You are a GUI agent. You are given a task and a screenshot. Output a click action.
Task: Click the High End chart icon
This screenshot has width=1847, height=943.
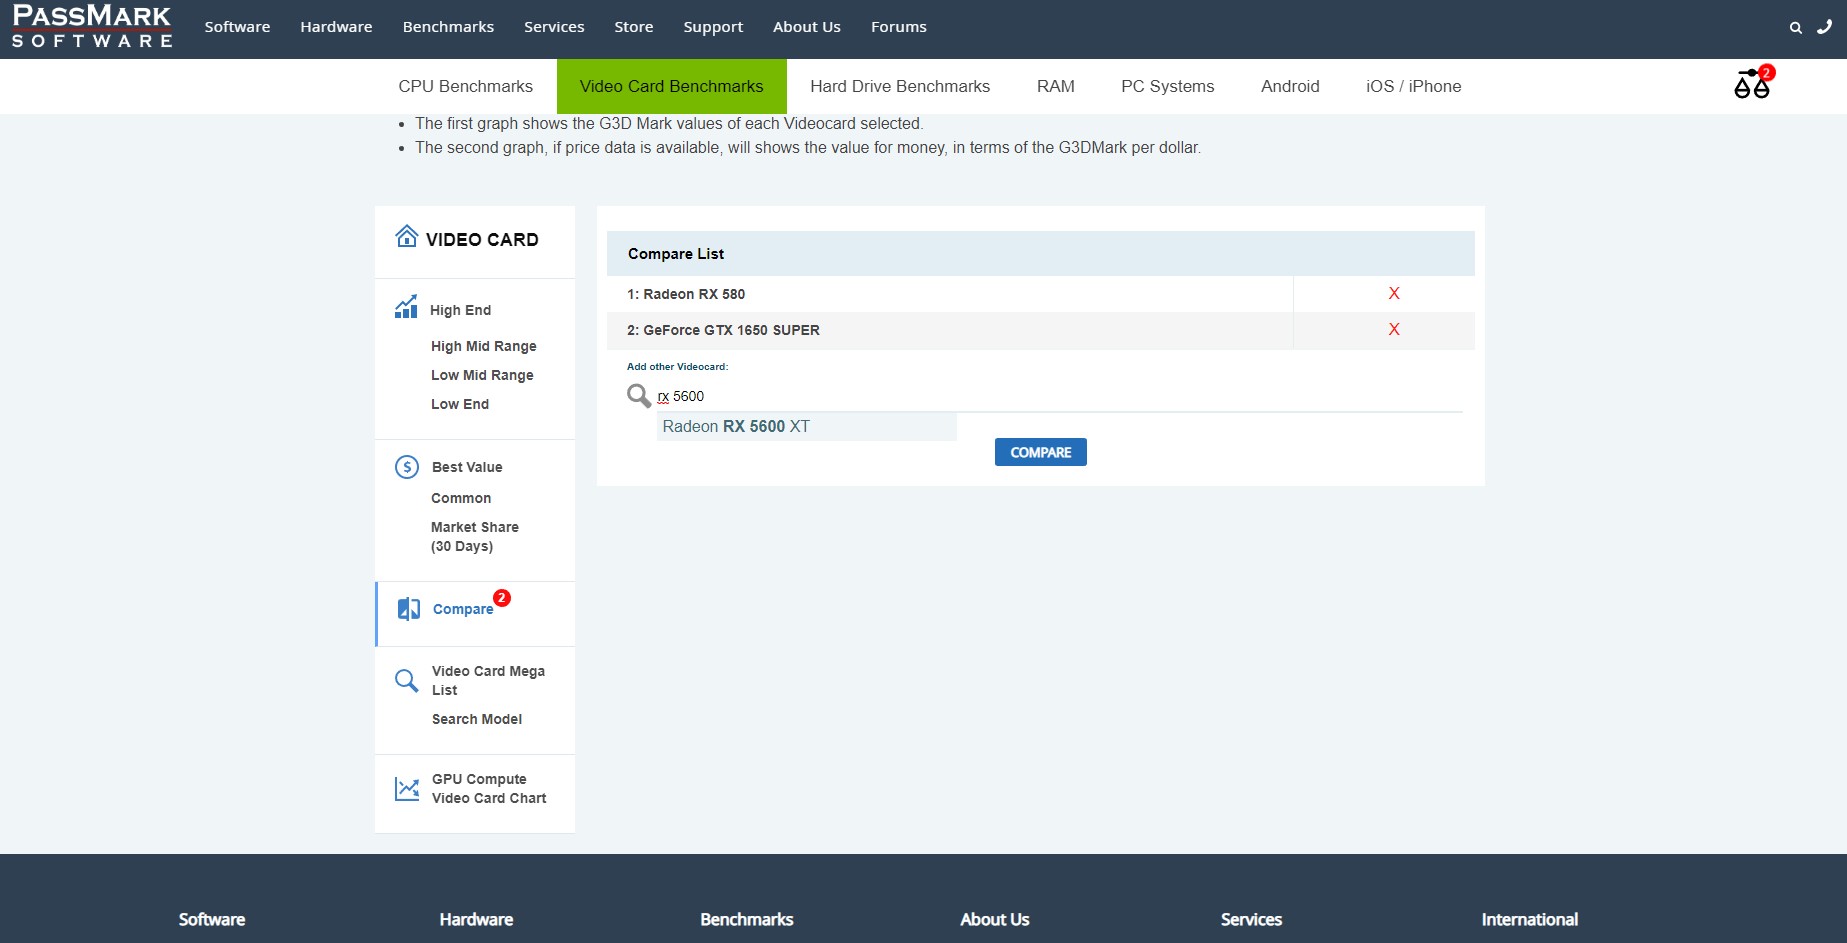click(x=406, y=307)
